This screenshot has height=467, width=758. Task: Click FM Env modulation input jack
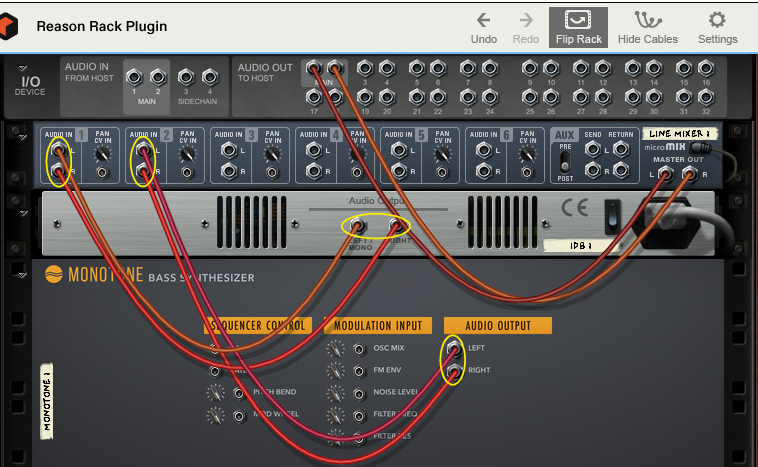359,371
